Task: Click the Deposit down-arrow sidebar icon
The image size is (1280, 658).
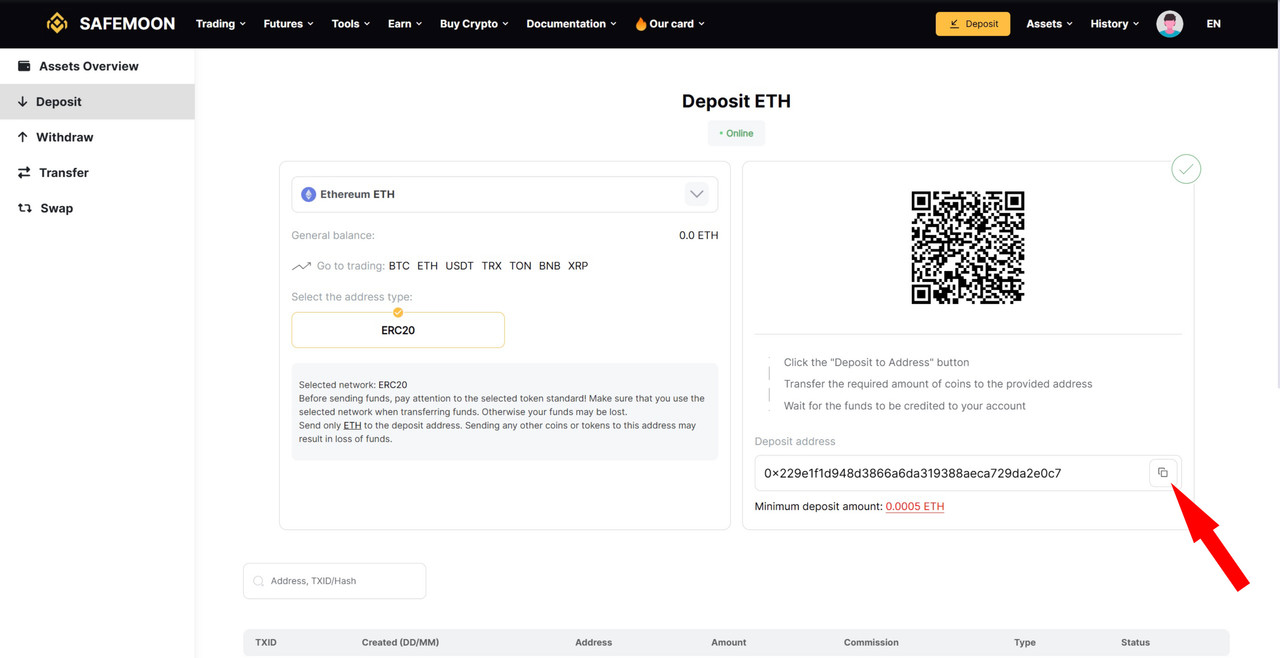Action: click(x=23, y=101)
